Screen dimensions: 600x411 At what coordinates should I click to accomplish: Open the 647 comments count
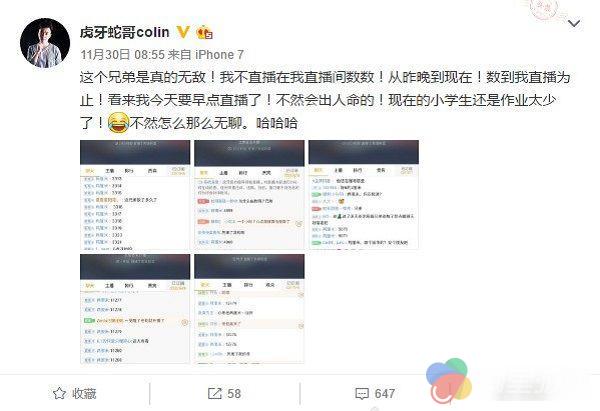click(x=385, y=393)
